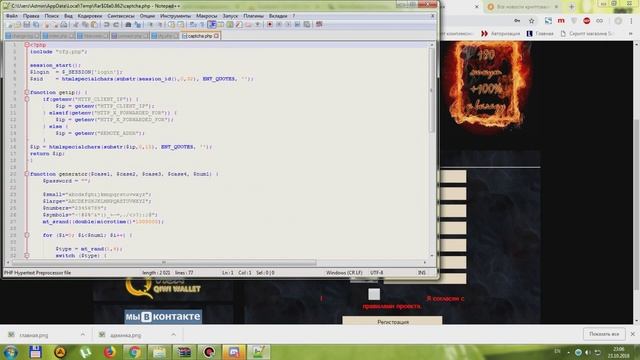This screenshot has height=360, width=640.
Task: Open the Главная bookmark
Action: click(x=540, y=33)
